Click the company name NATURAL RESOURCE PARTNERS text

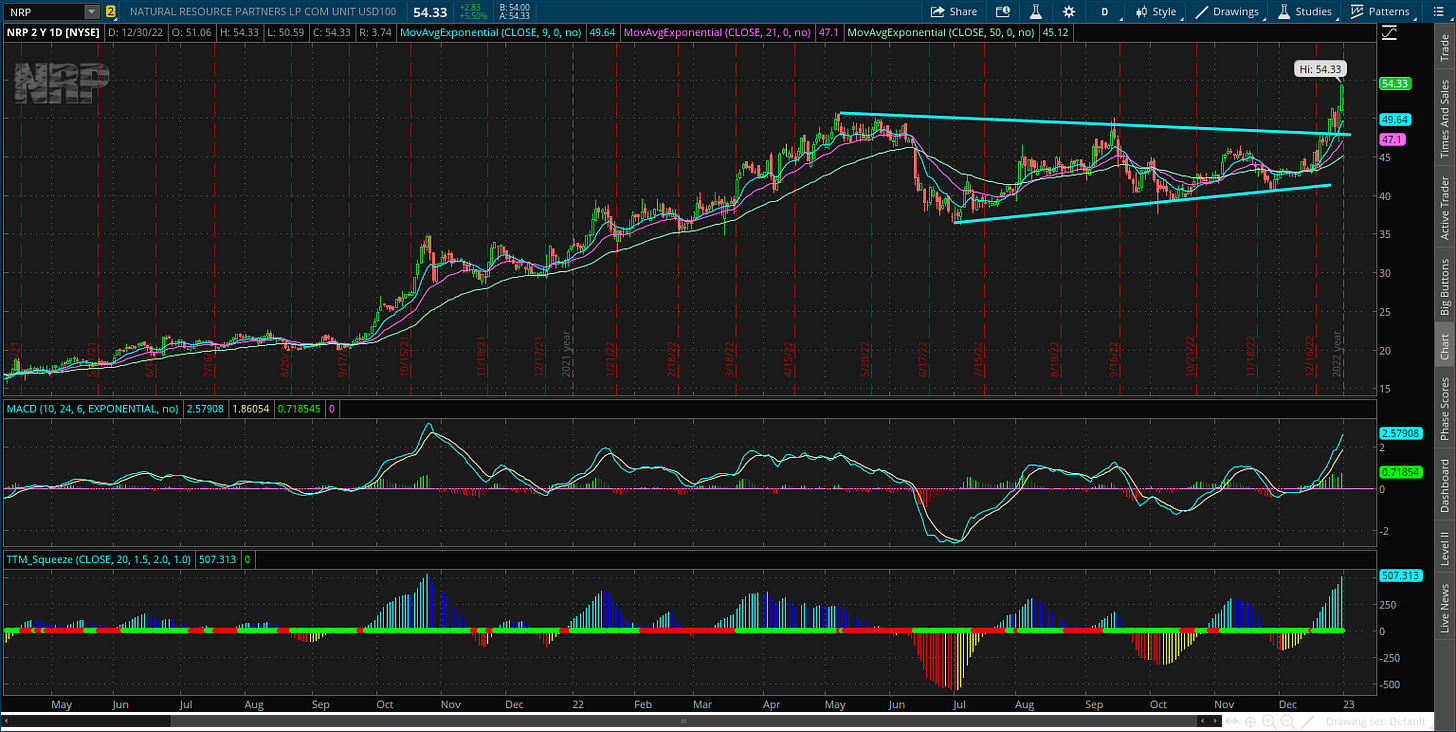click(x=262, y=12)
